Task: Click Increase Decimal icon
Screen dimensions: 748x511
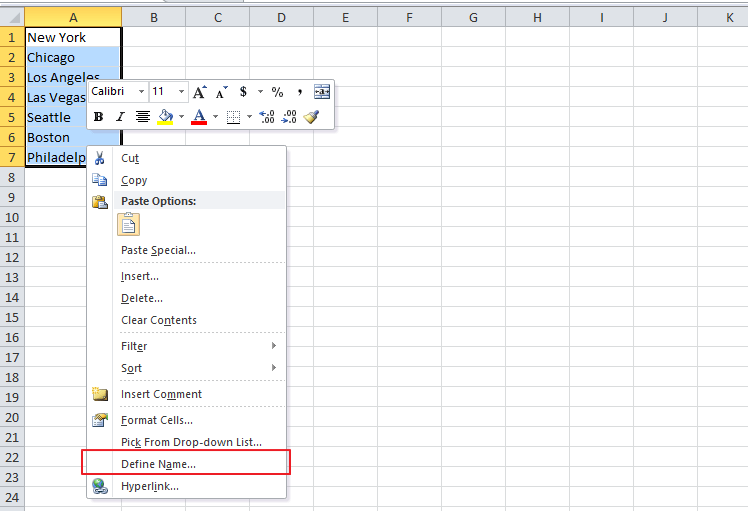Action: click(x=267, y=116)
